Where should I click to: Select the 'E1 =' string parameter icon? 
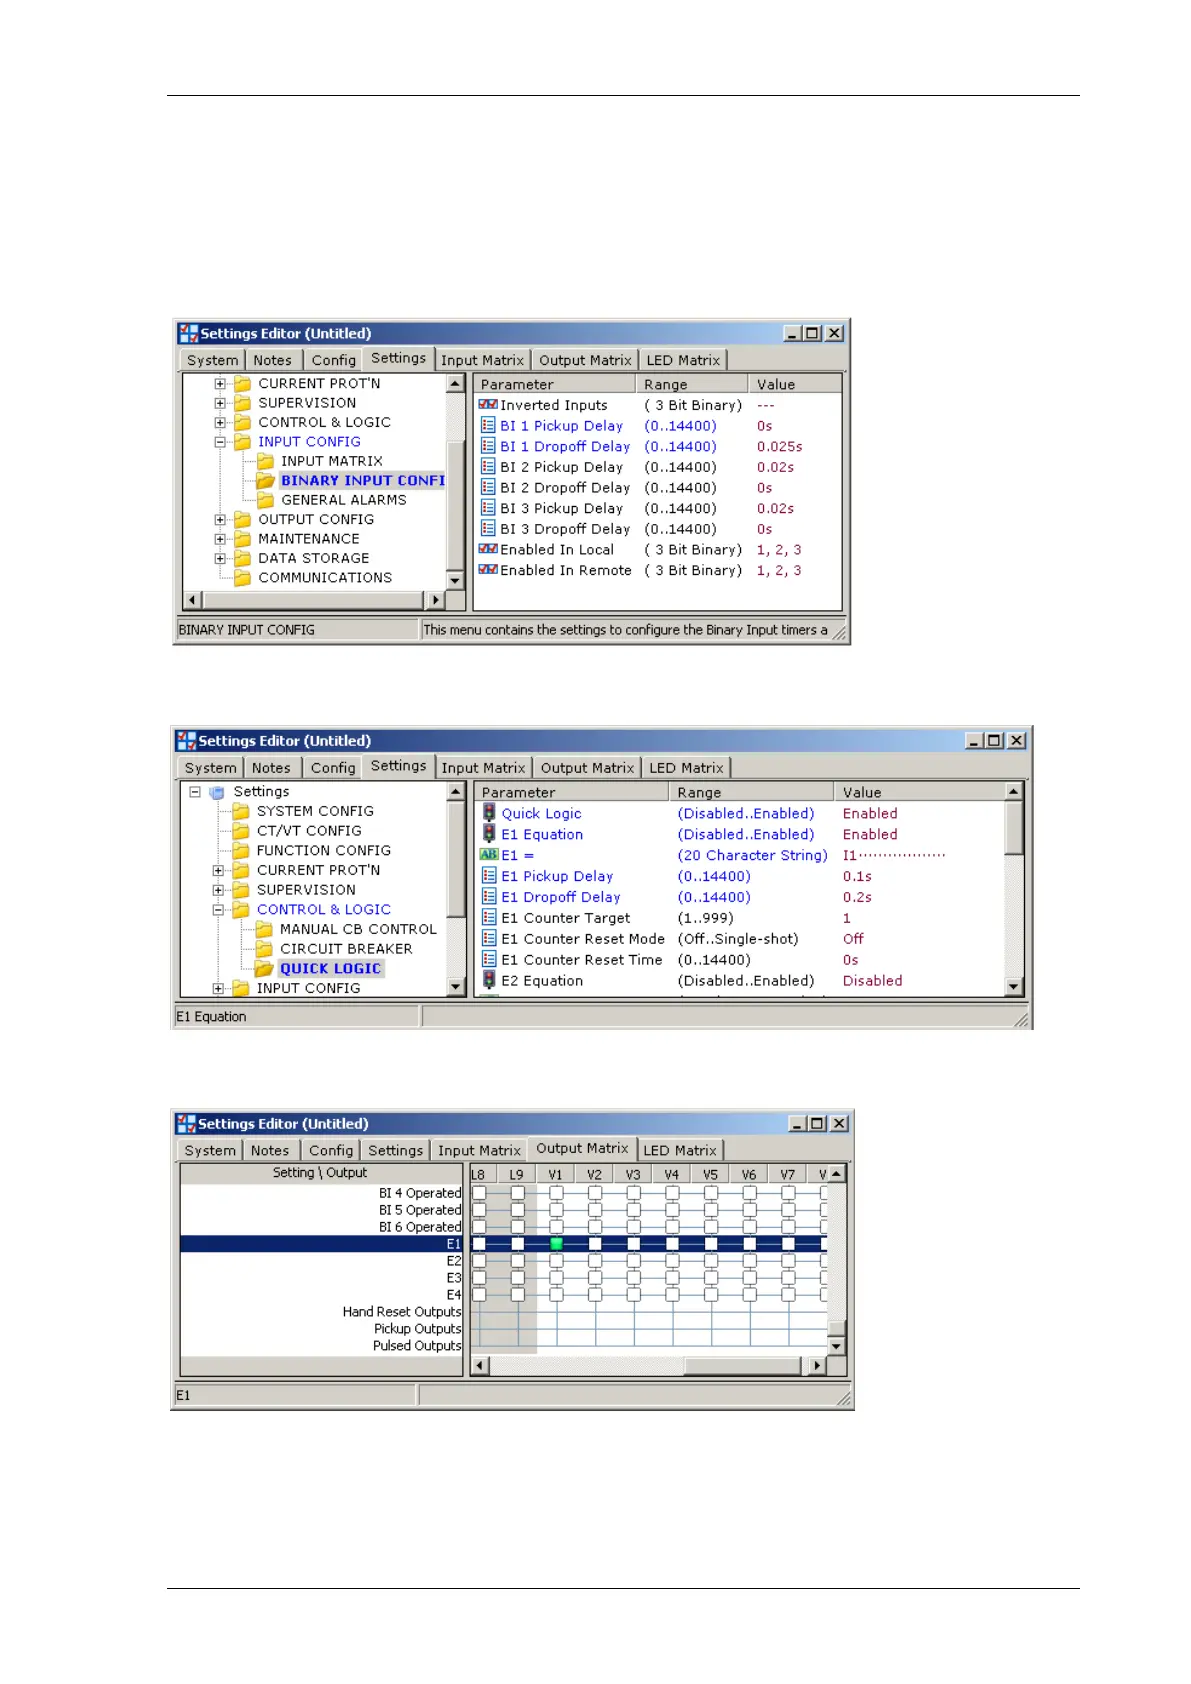click(489, 855)
